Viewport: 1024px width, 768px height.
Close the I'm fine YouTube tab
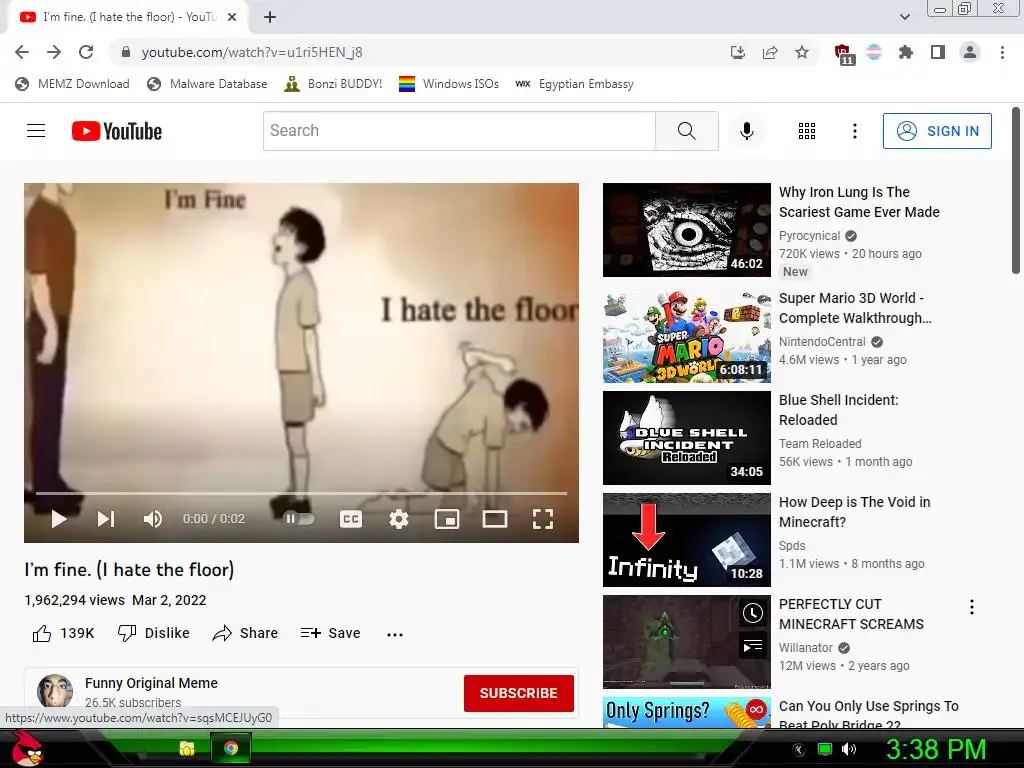coord(232,17)
